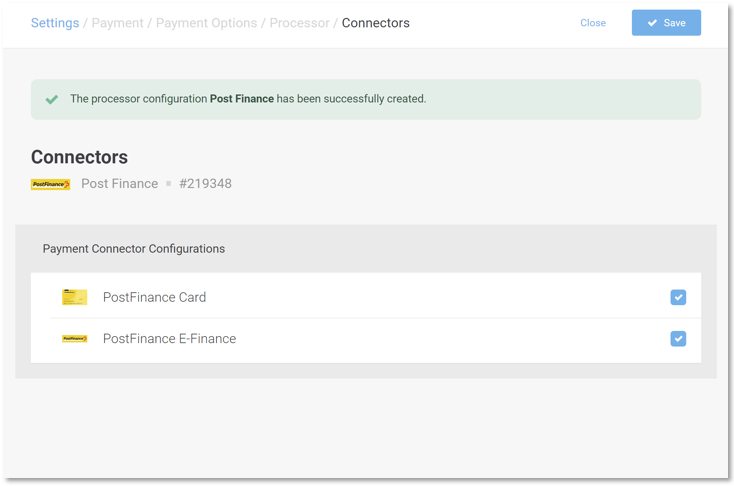Uncheck the PostFinance Card checkbox
This screenshot has width=734, height=486.
(x=678, y=297)
